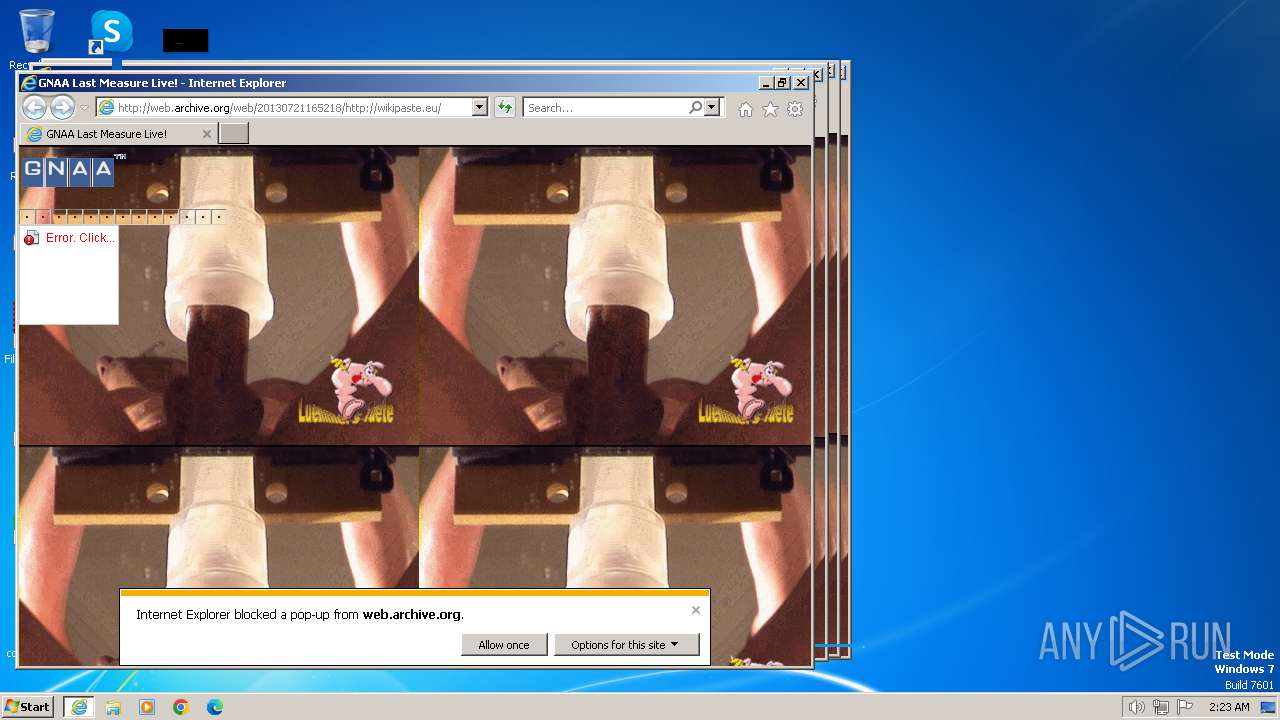Image resolution: width=1280 pixels, height=720 pixels.
Task: Open the volume speaker tray icon
Action: point(1136,707)
